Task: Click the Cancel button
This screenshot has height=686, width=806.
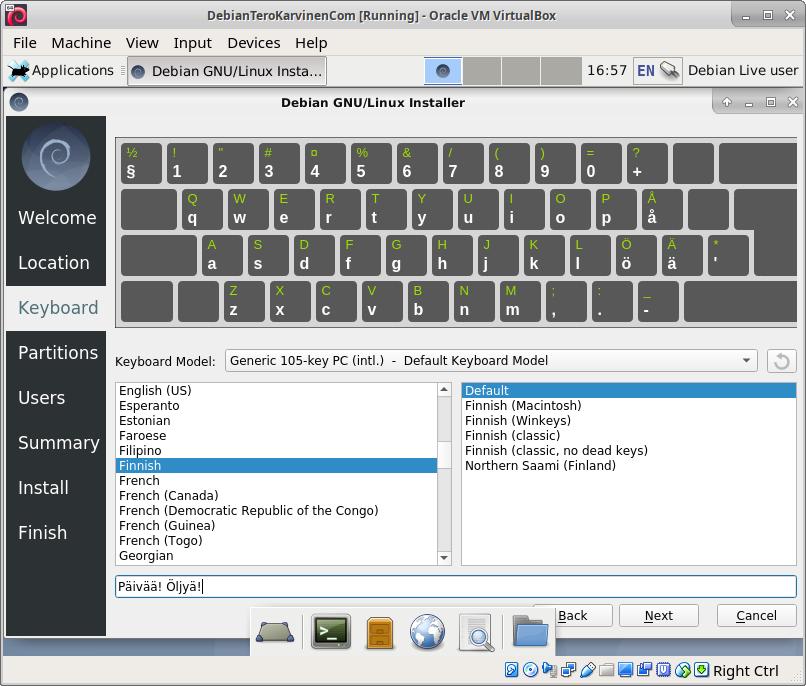Action: (756, 616)
